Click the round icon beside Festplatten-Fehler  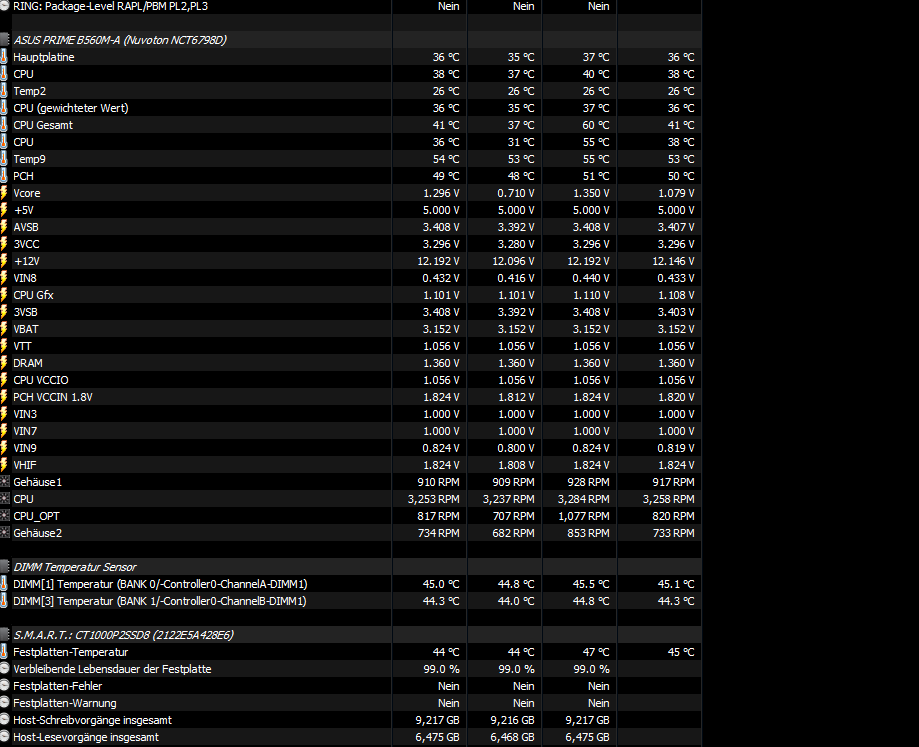tap(5, 685)
